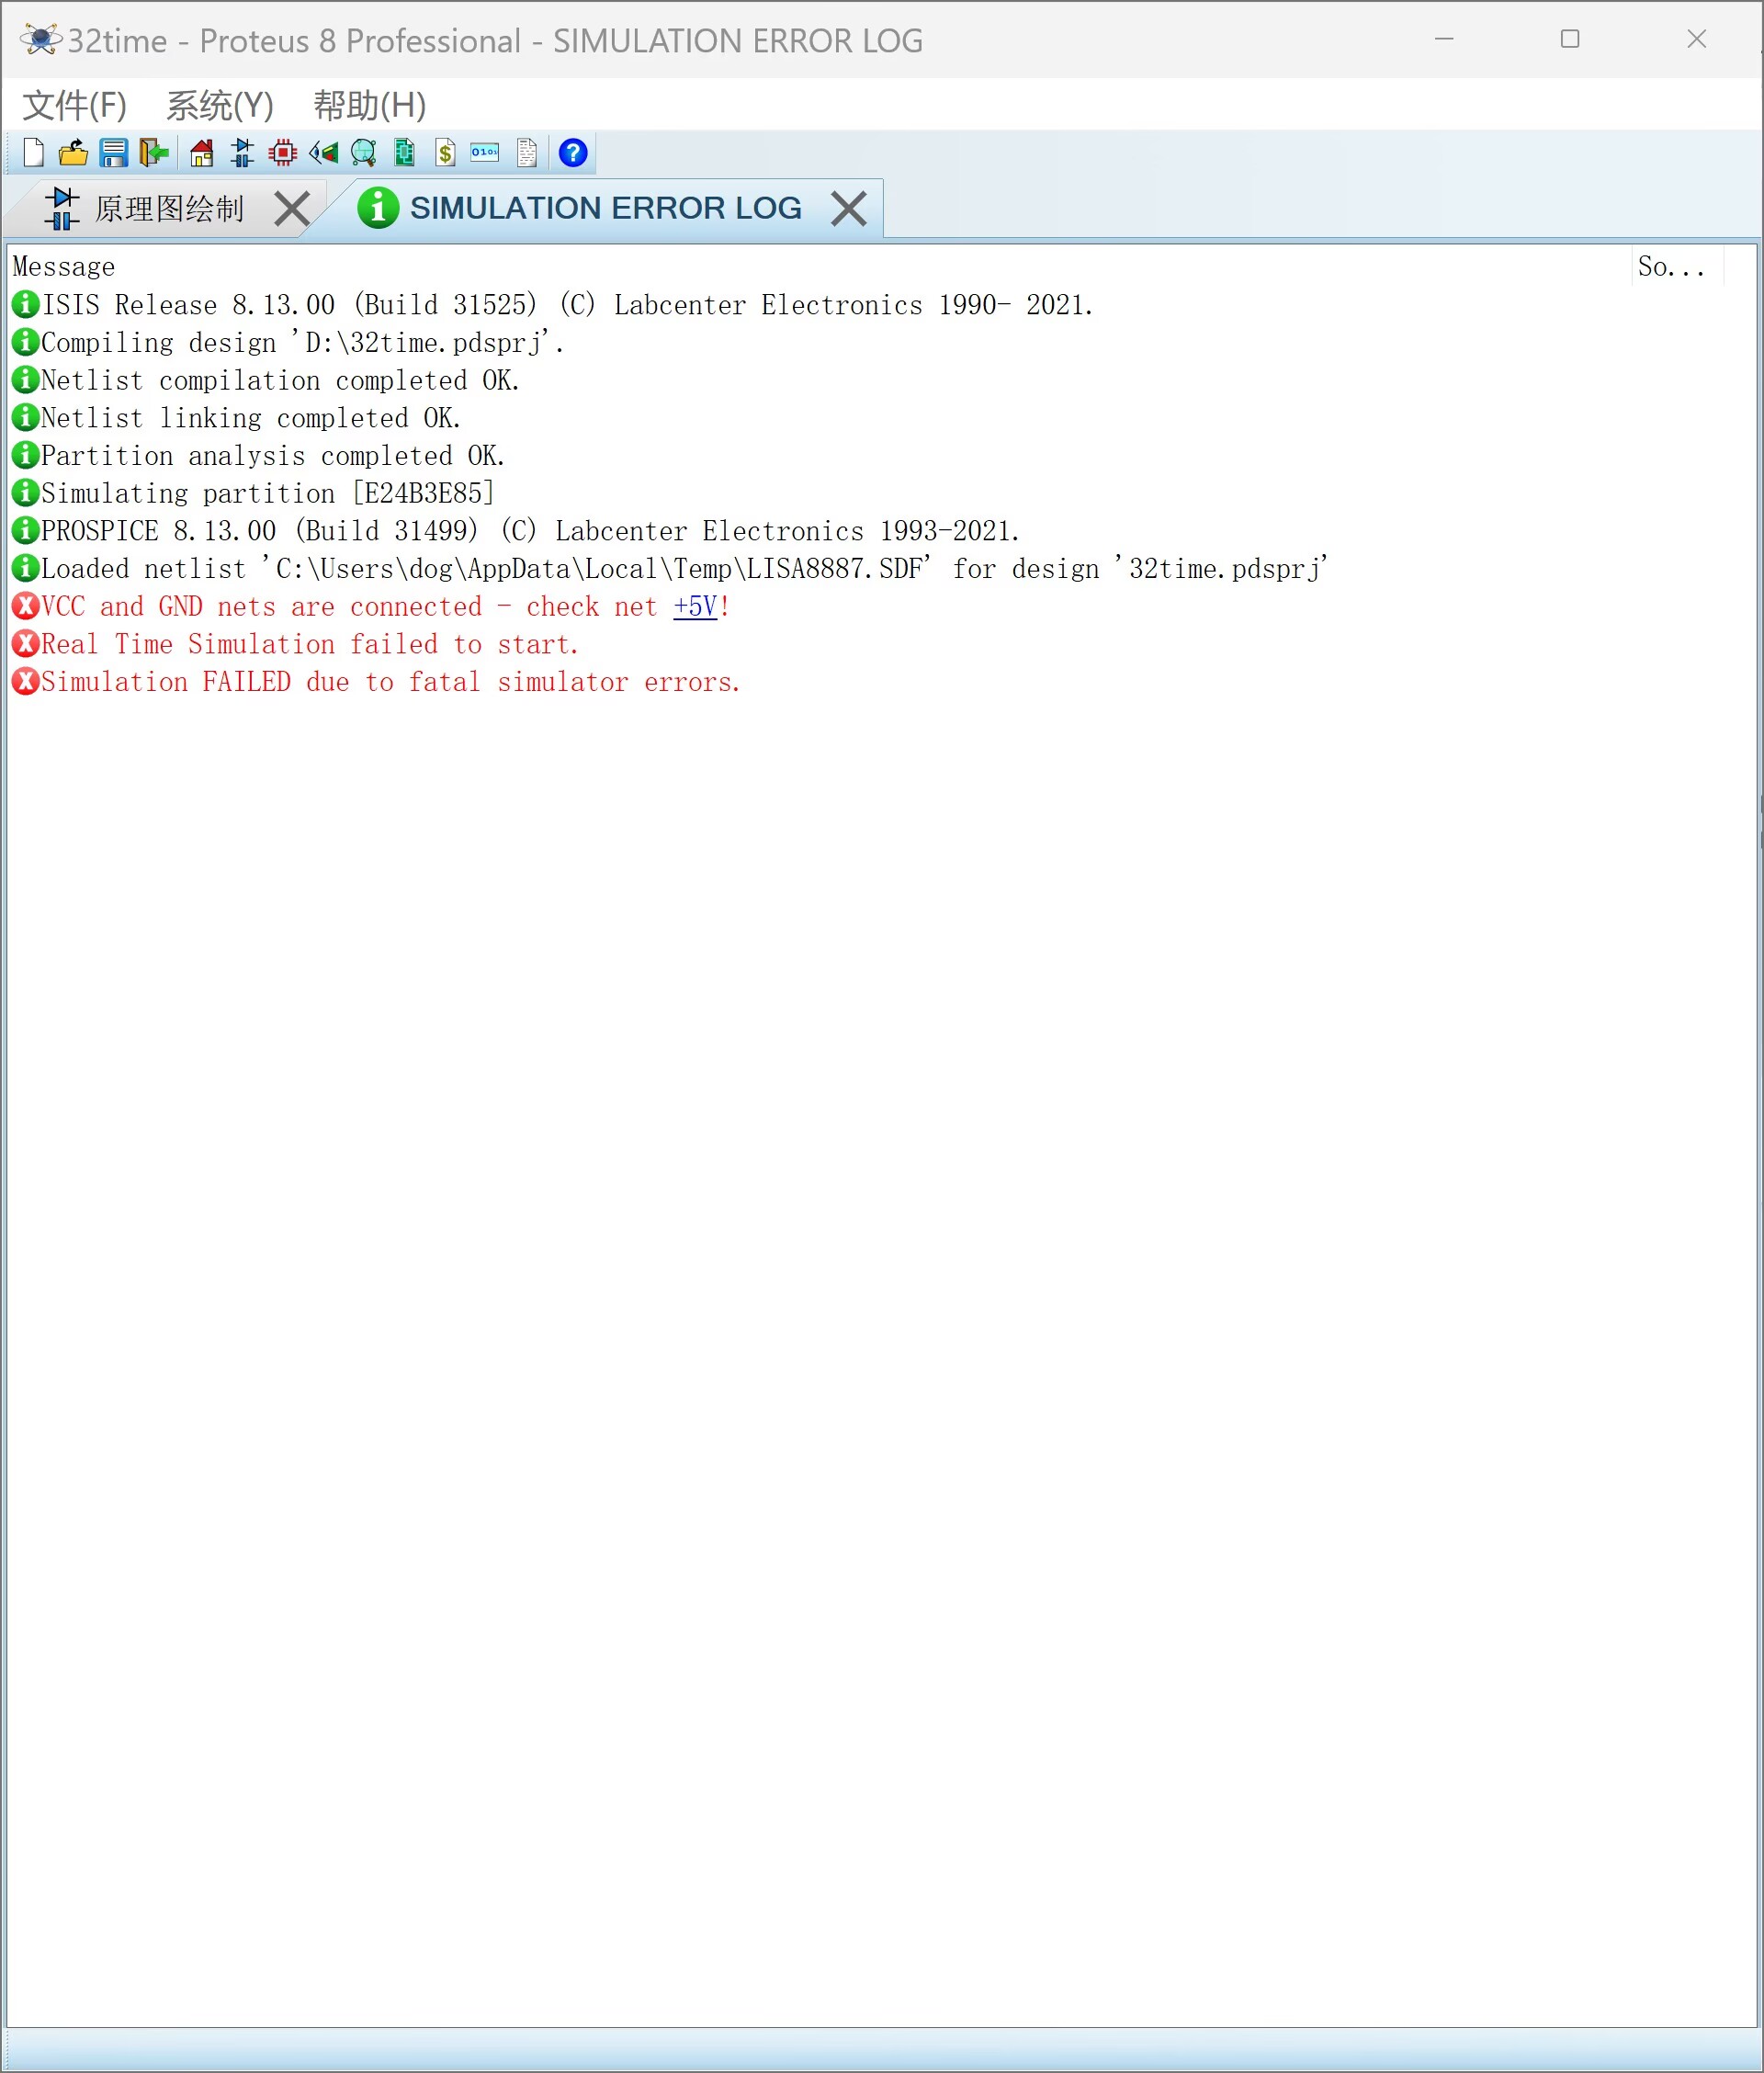Open the Design Explorer icon
The height and width of the screenshot is (2073, 1764).
(404, 153)
